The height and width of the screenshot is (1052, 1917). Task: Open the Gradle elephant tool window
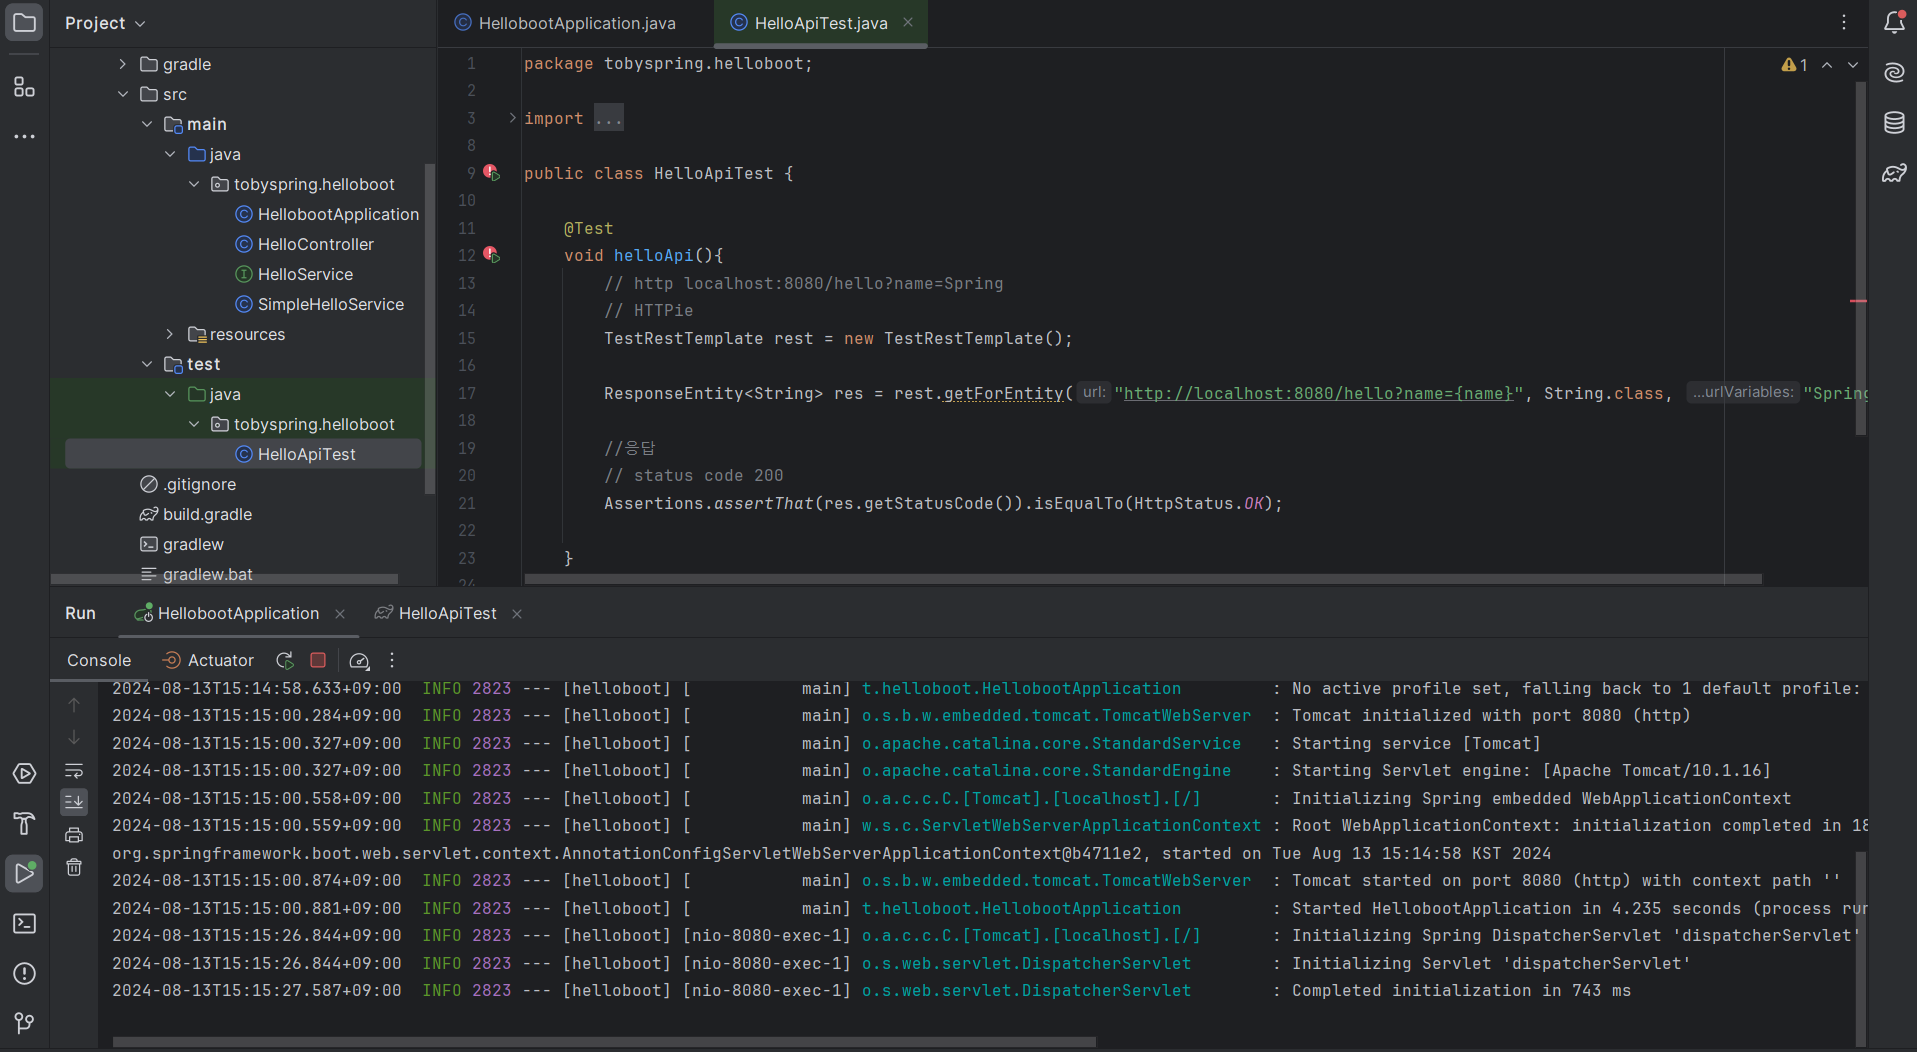[x=1894, y=173]
